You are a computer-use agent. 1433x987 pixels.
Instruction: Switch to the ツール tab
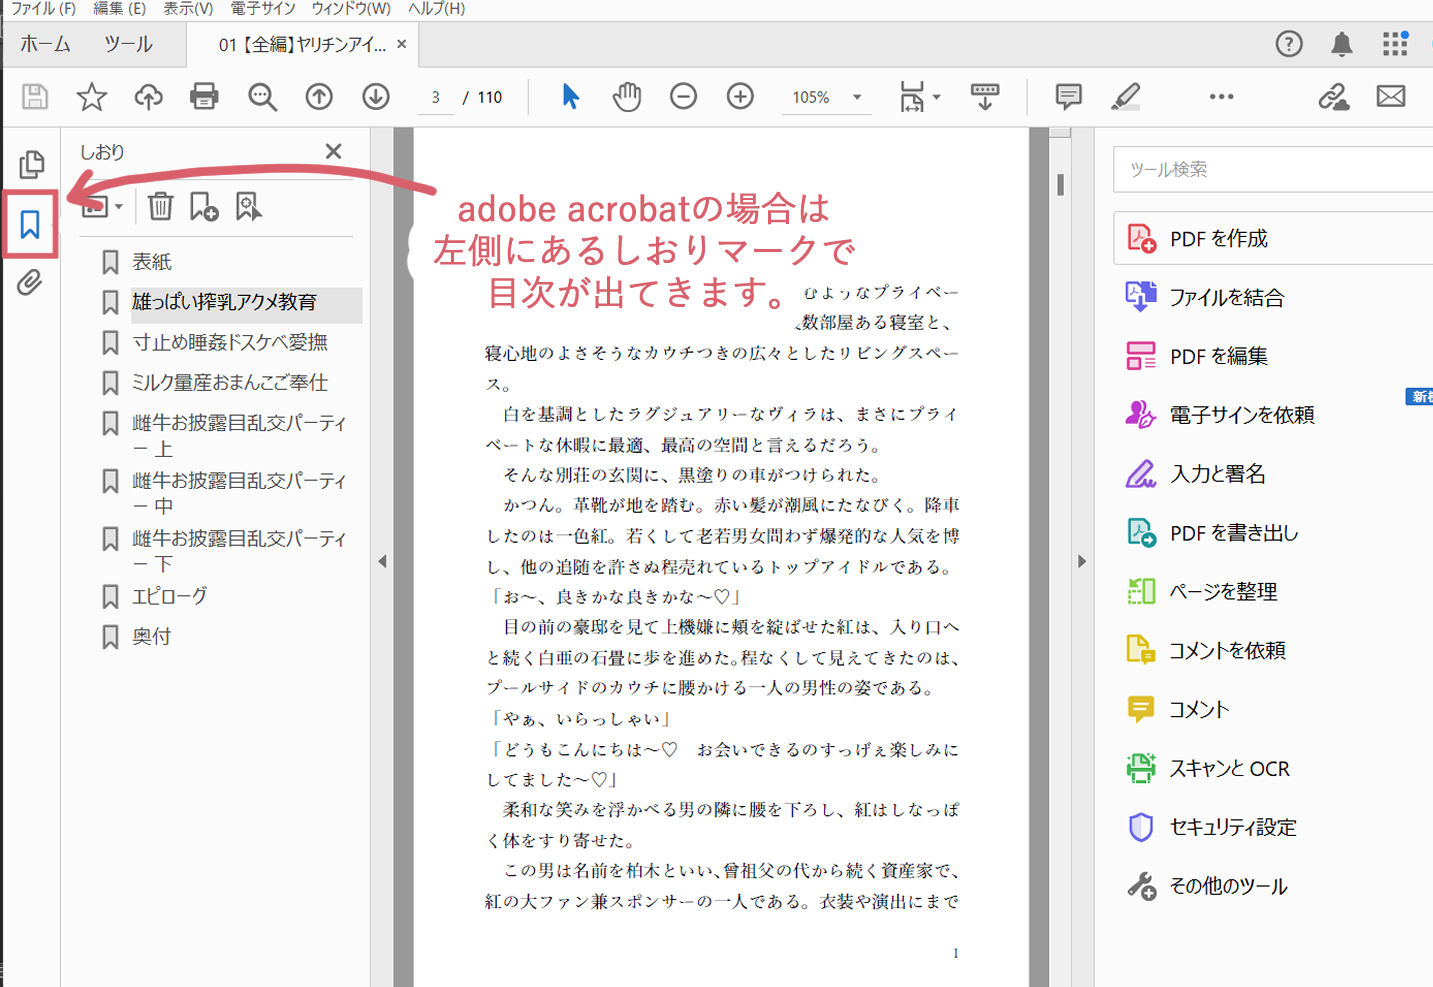(x=128, y=44)
